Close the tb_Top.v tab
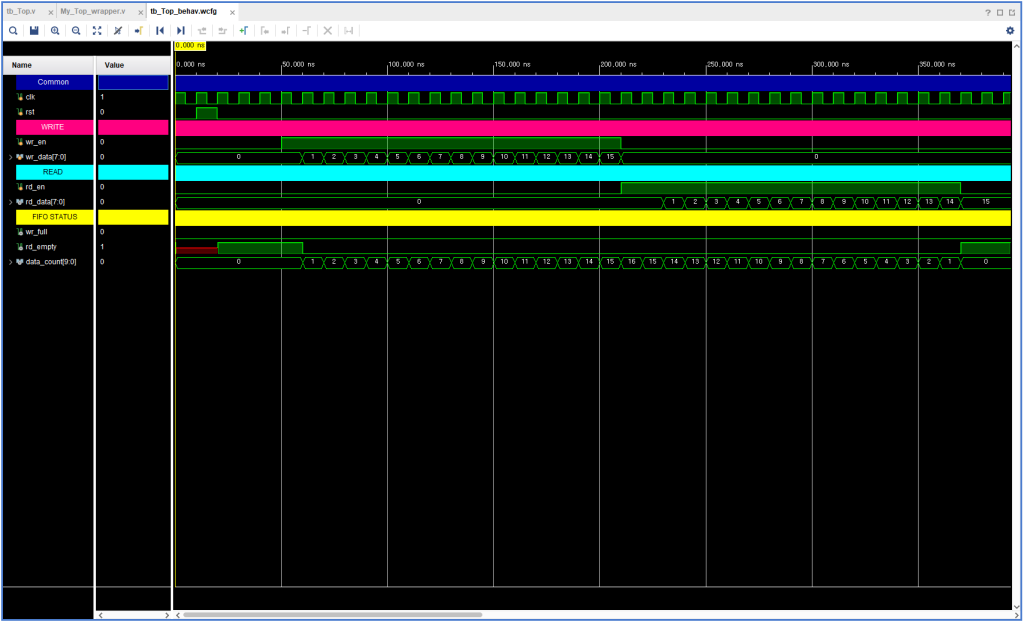 [50, 12]
